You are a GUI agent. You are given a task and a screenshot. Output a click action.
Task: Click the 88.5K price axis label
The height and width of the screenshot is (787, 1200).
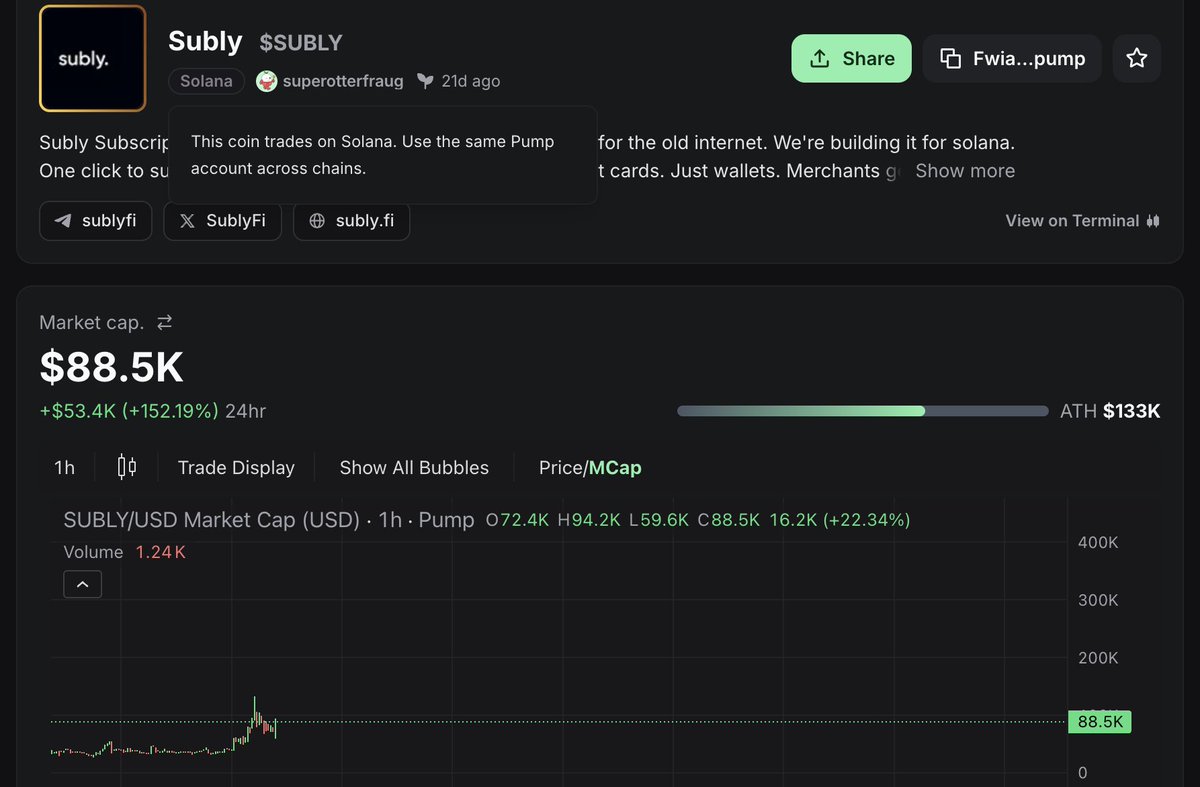coord(1099,721)
